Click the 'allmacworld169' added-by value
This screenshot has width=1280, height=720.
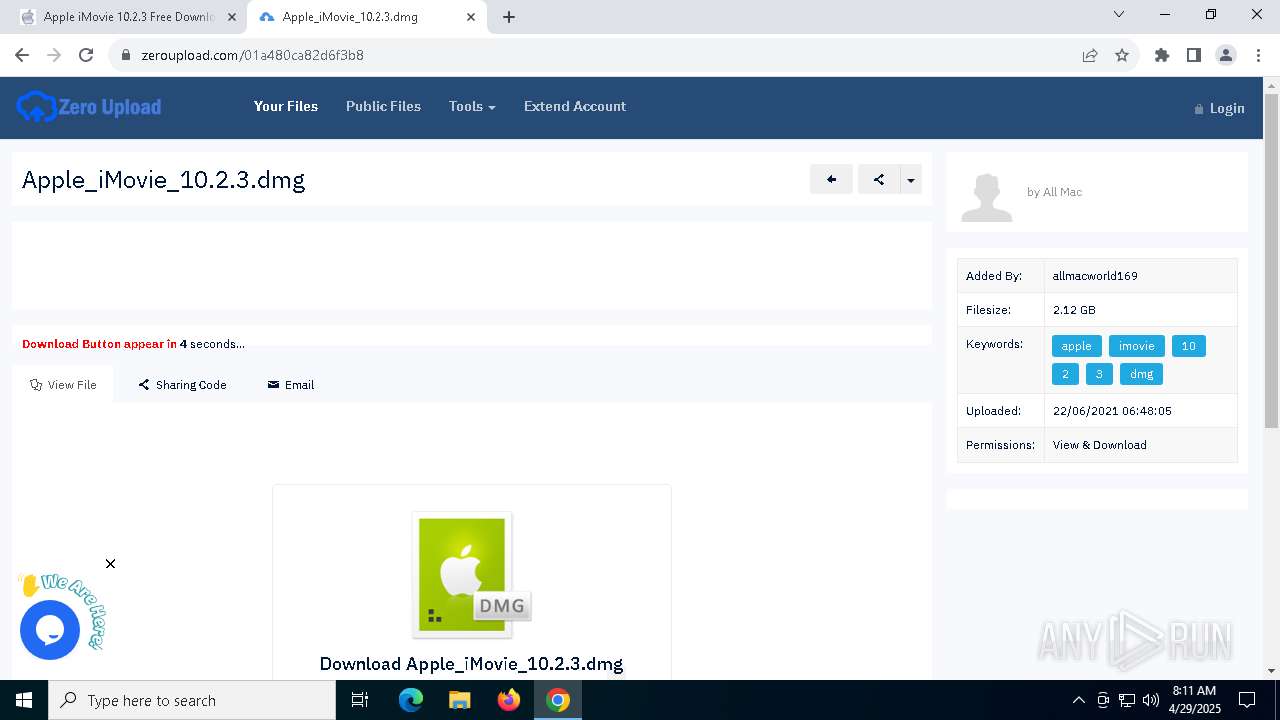point(1095,276)
